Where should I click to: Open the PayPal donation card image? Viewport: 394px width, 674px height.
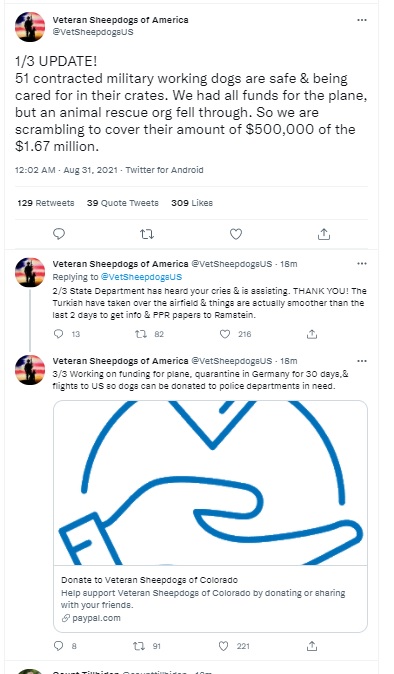[210, 483]
